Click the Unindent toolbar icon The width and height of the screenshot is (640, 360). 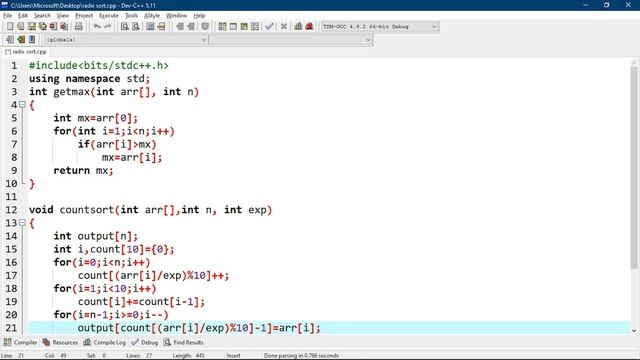191,27
